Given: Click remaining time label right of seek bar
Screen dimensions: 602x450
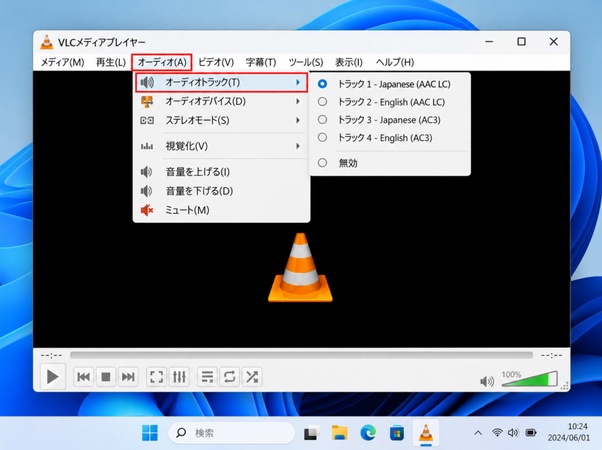Looking at the screenshot, I should click(552, 356).
